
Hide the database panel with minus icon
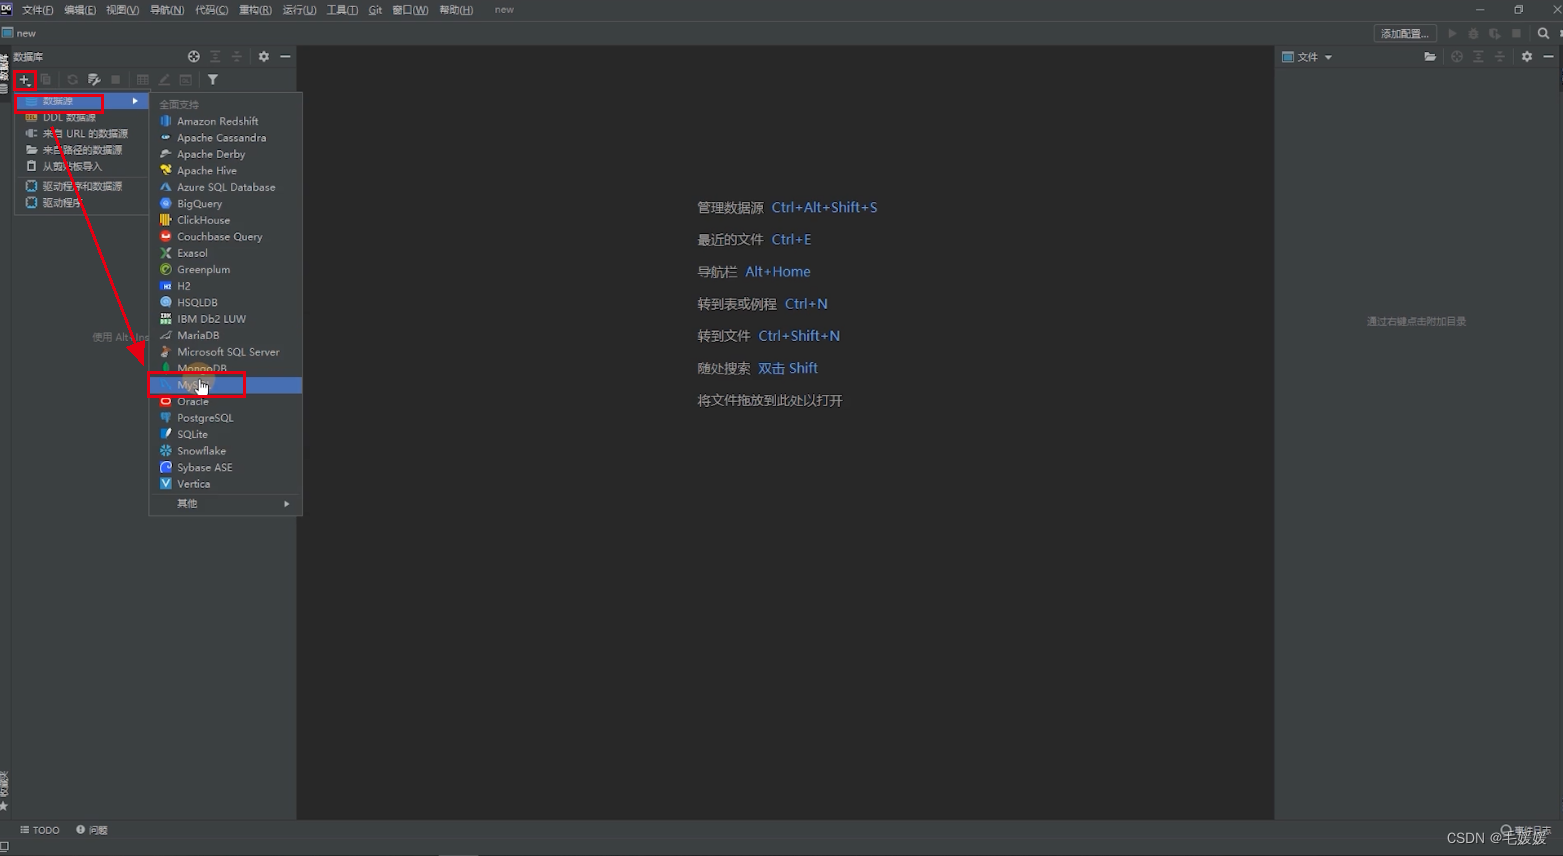coord(285,57)
